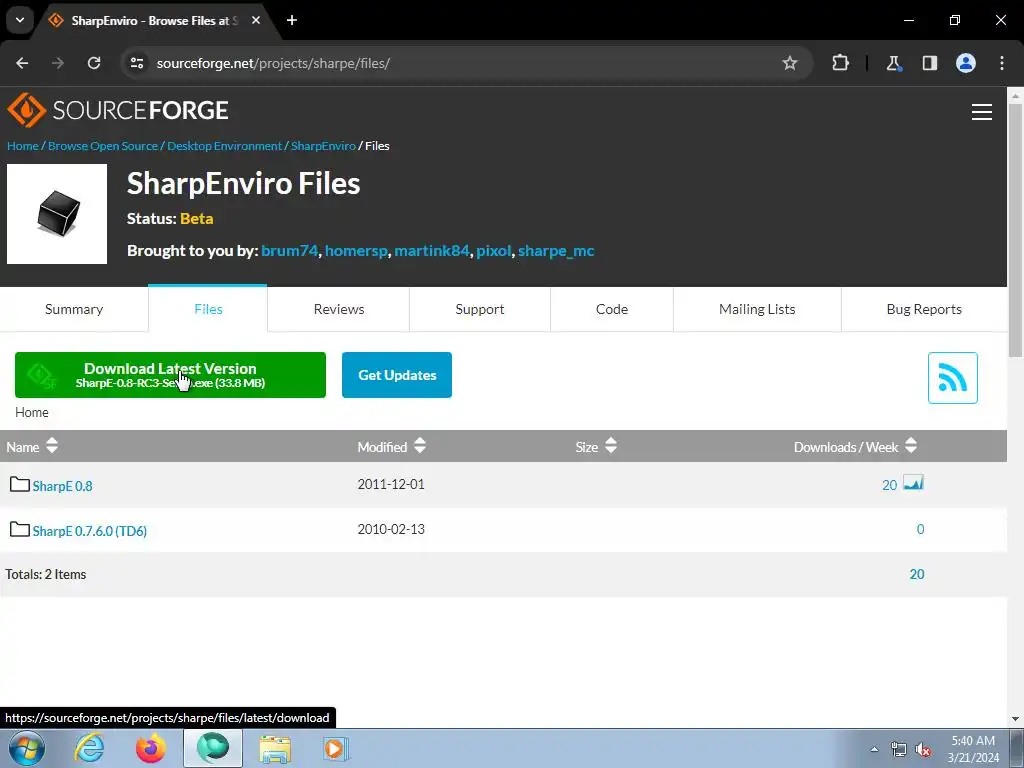View site information icon in address bar
The image size is (1024, 768).
pyautogui.click(x=137, y=63)
